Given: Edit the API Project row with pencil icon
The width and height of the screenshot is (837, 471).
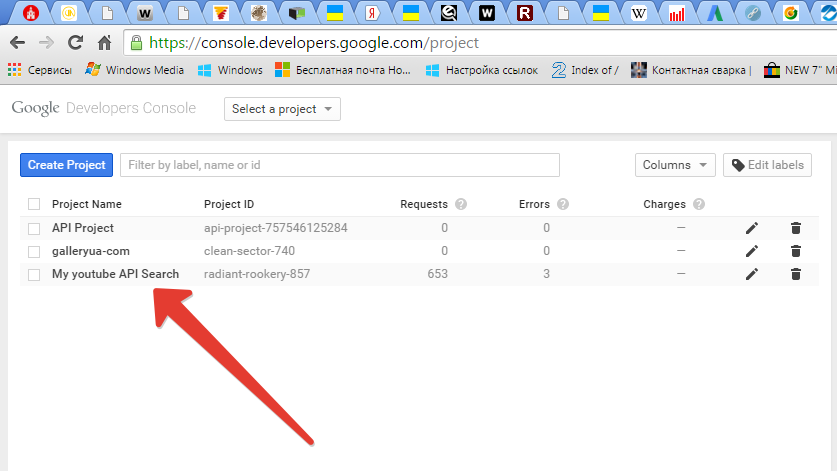Looking at the screenshot, I should pos(752,228).
